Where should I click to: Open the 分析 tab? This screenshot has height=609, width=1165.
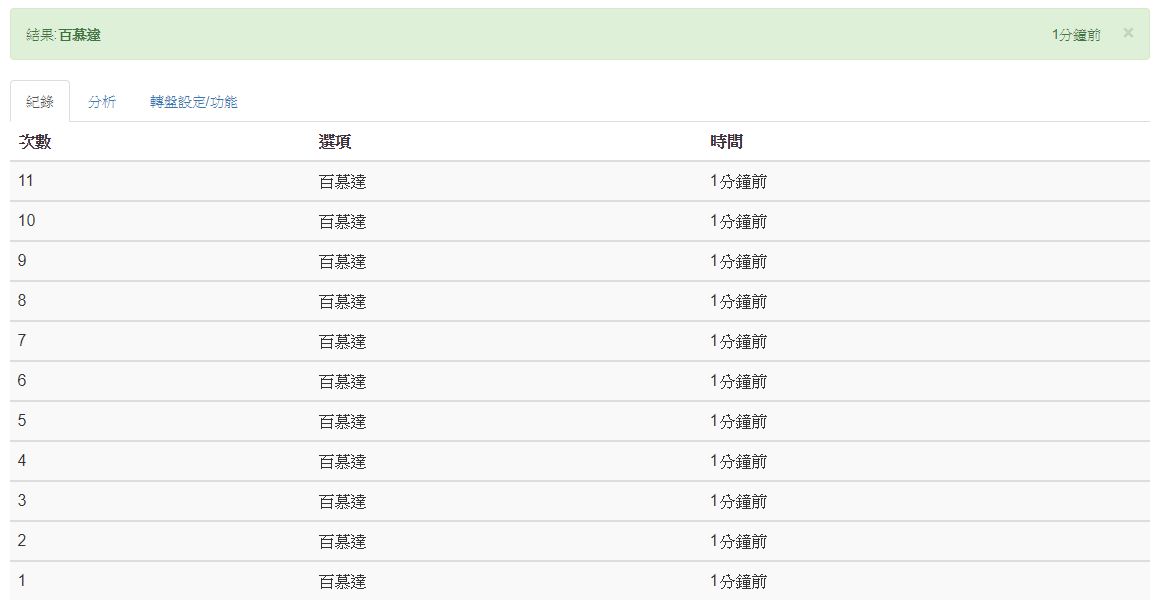pos(102,102)
